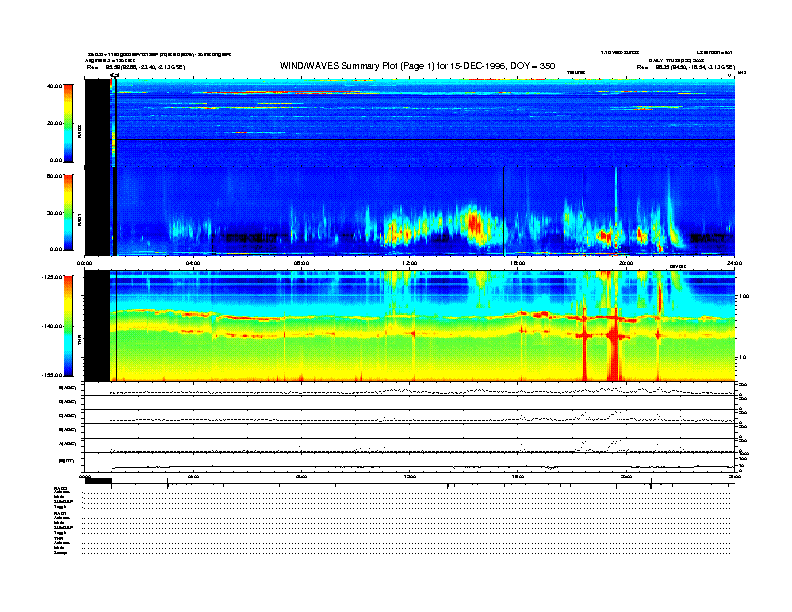Click the 20.00 color scale label
Image resolution: width=792 pixels, height=612 pixels.
(54, 123)
